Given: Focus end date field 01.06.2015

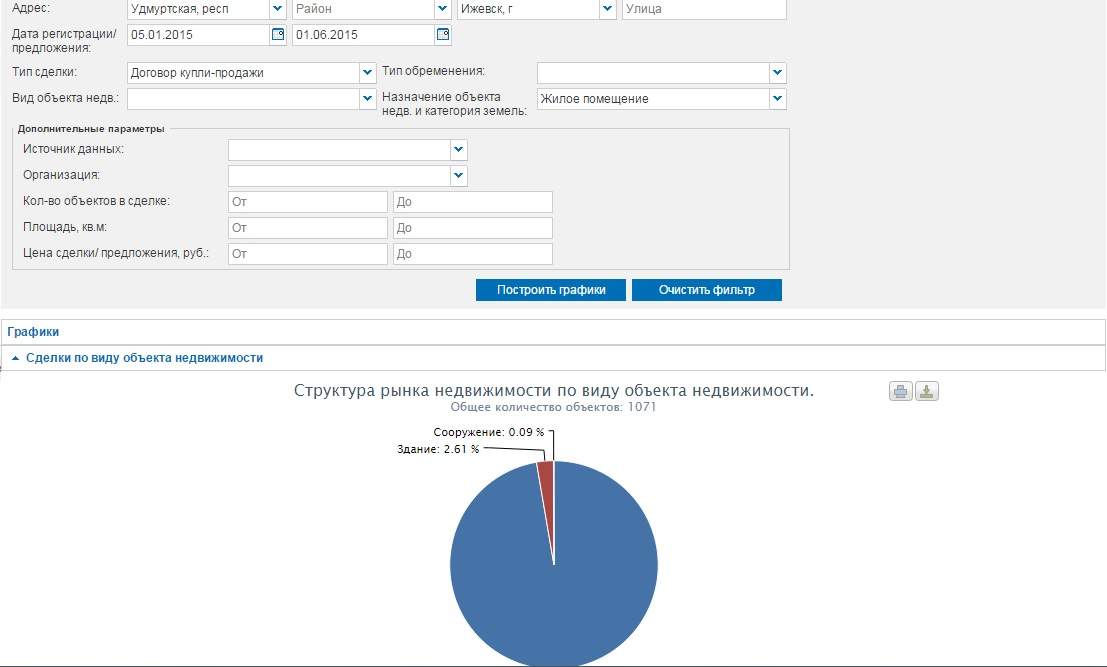Looking at the screenshot, I should pos(364,35).
